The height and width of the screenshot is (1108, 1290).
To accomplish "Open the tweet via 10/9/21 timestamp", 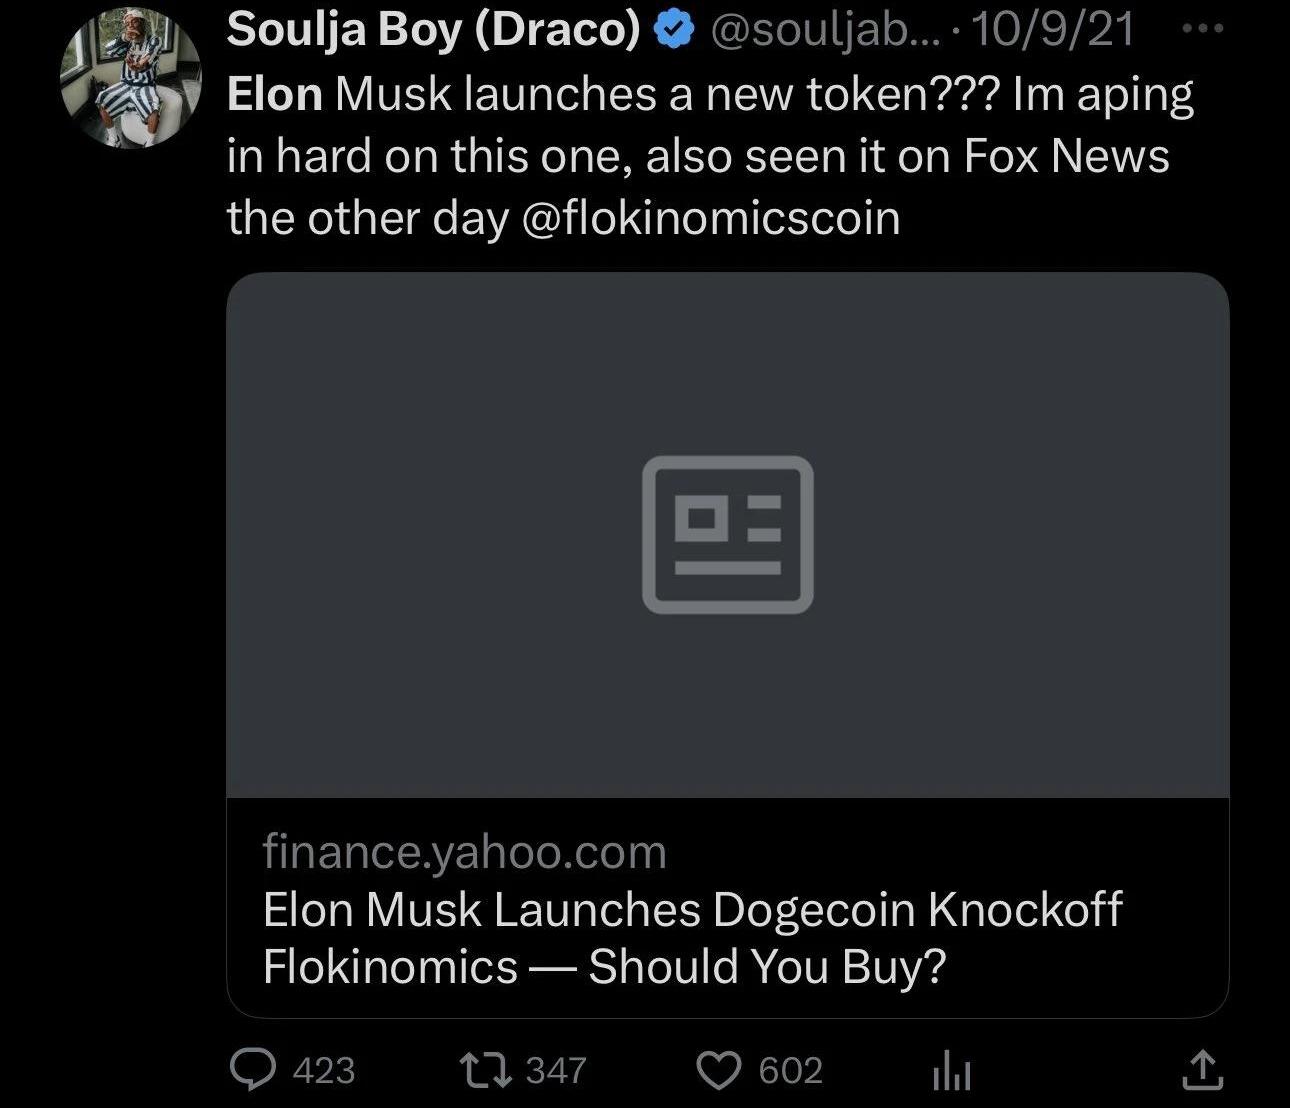I will (1052, 31).
